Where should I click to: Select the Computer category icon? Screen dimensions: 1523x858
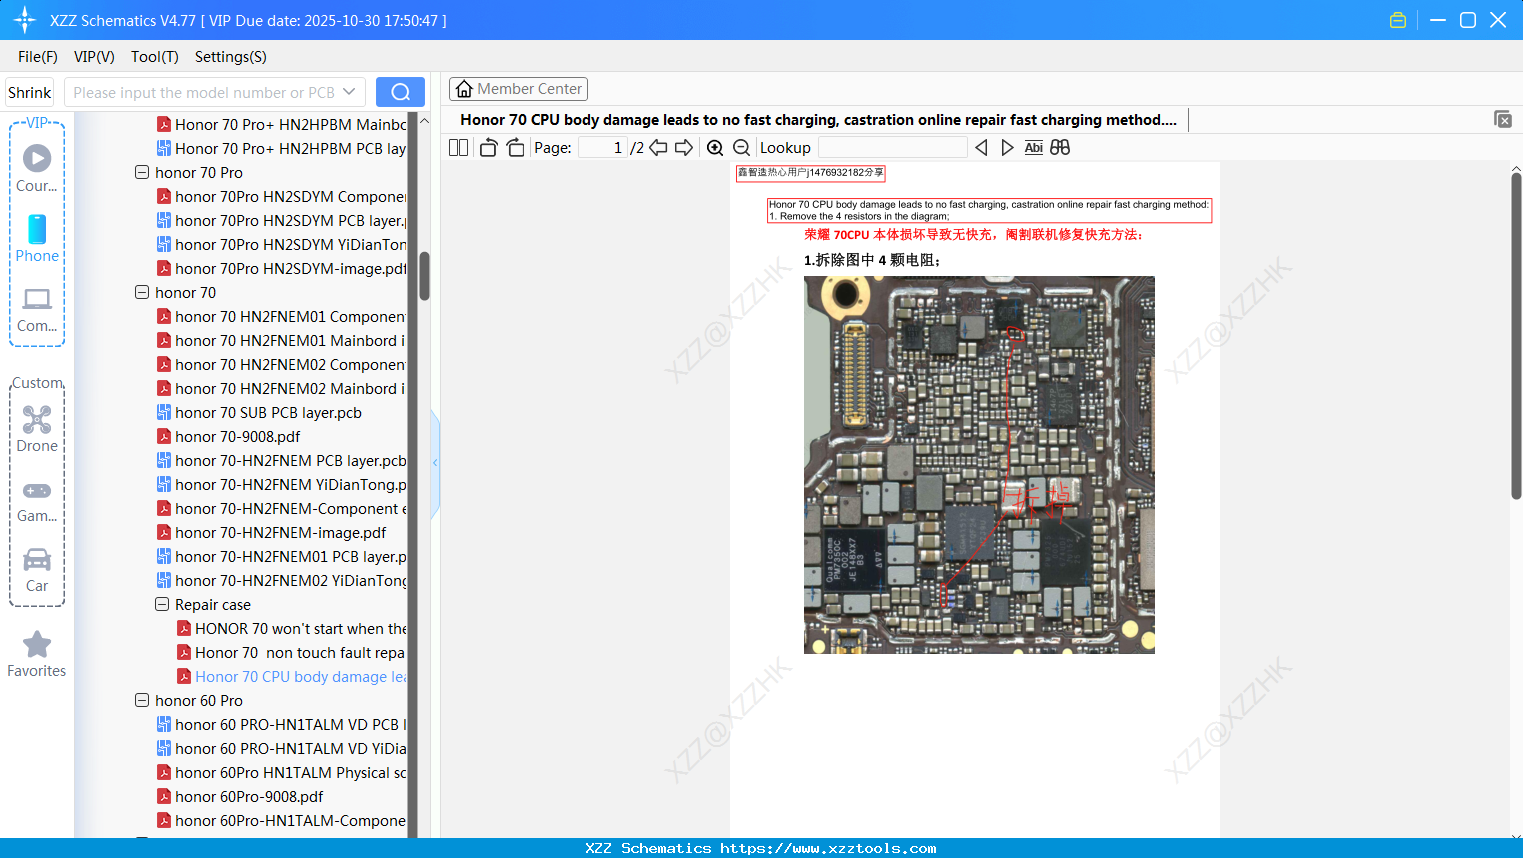point(37,309)
